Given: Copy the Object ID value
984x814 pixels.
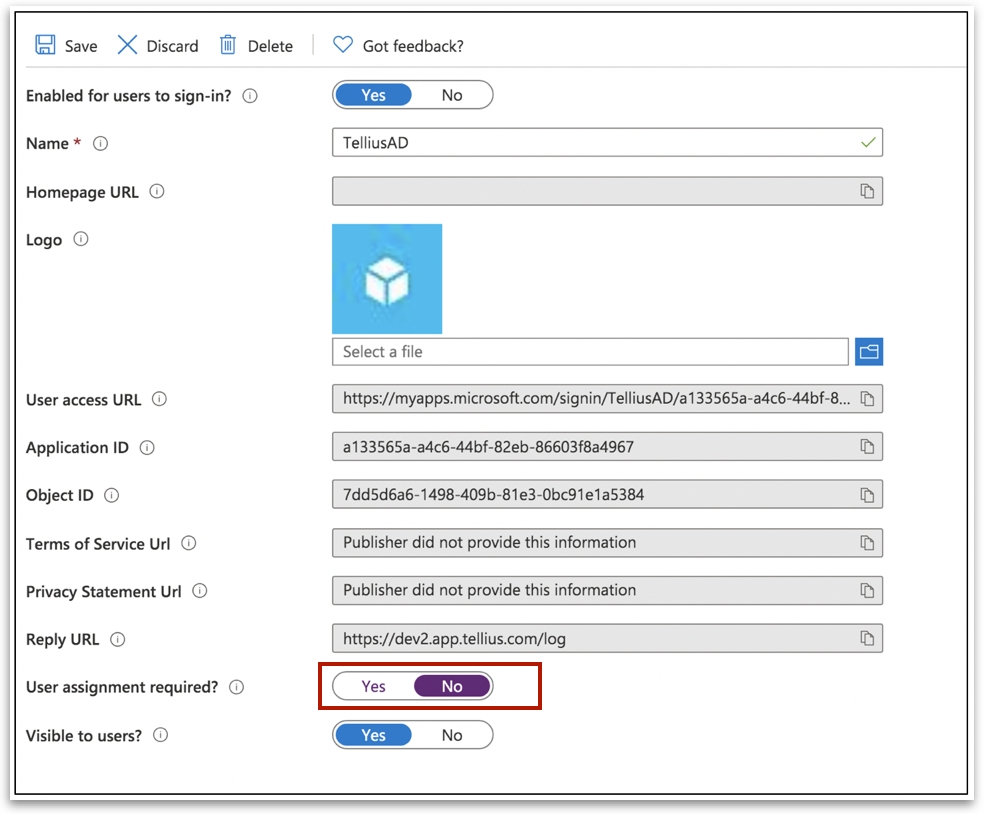Looking at the screenshot, I should click(867, 495).
